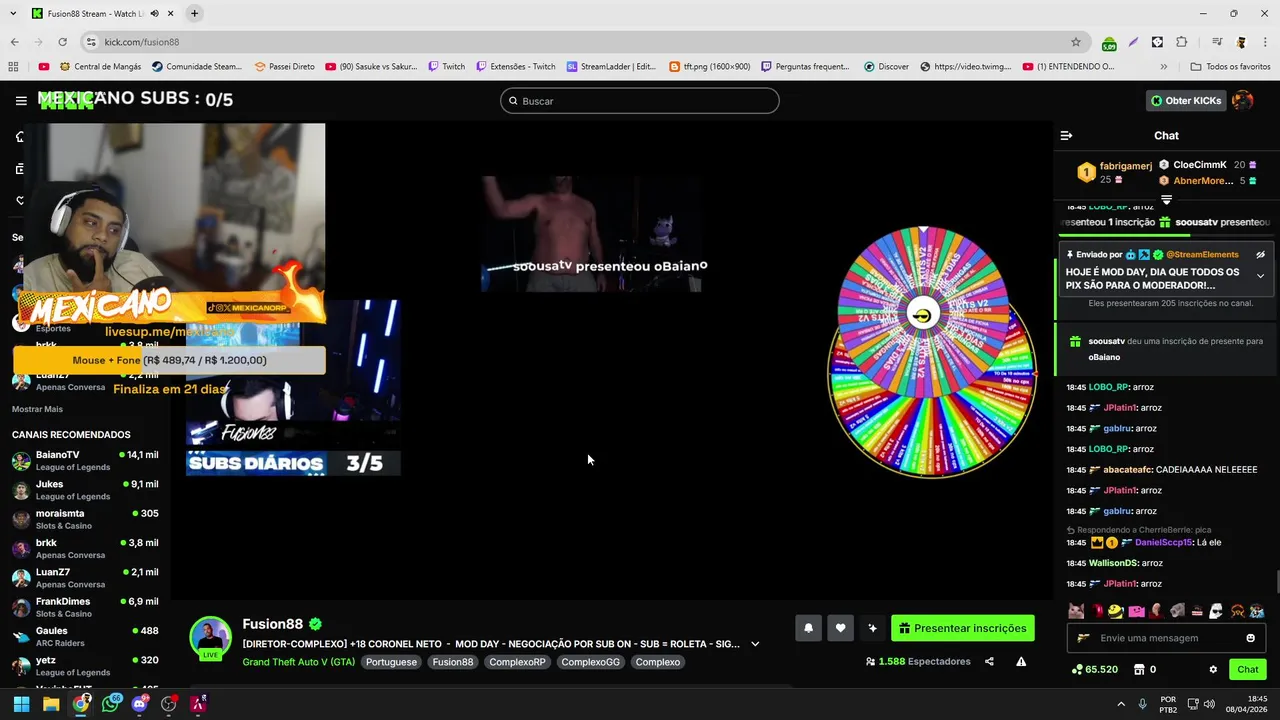Open the Kick hamburger sidebar menu

(x=21, y=100)
